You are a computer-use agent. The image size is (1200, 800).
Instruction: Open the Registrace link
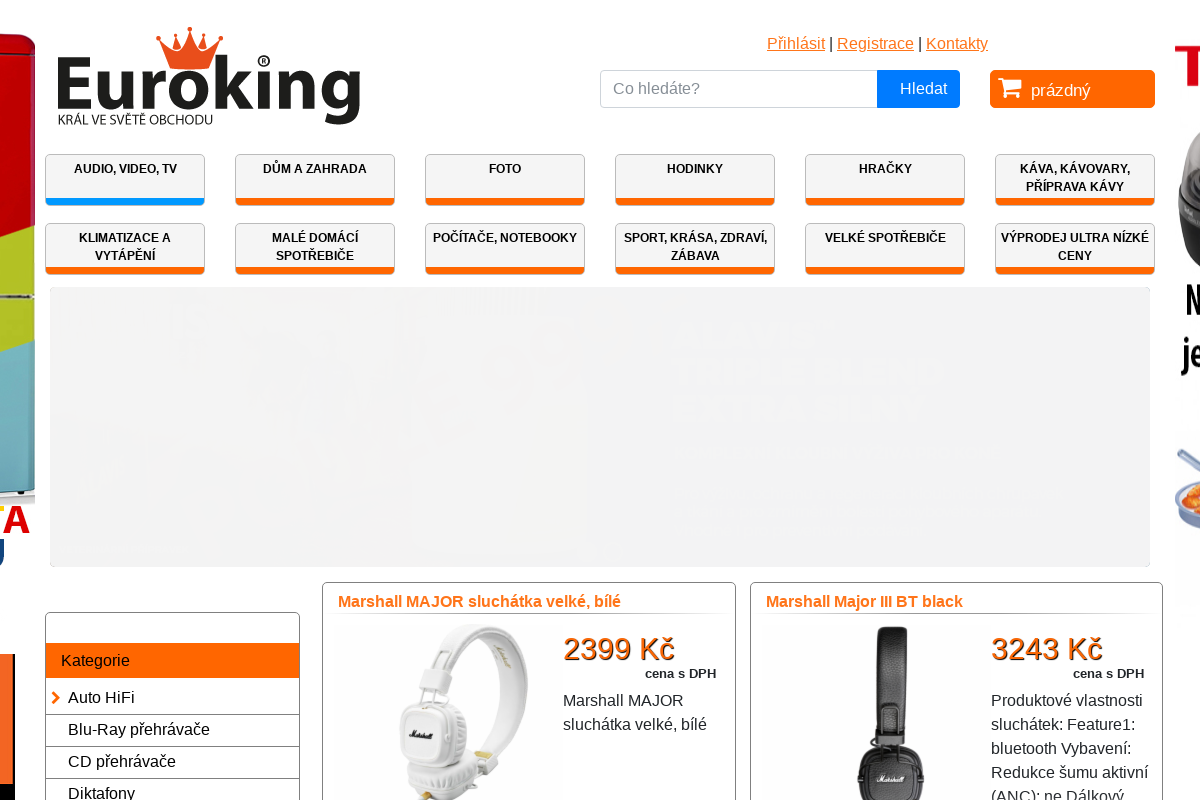[875, 44]
